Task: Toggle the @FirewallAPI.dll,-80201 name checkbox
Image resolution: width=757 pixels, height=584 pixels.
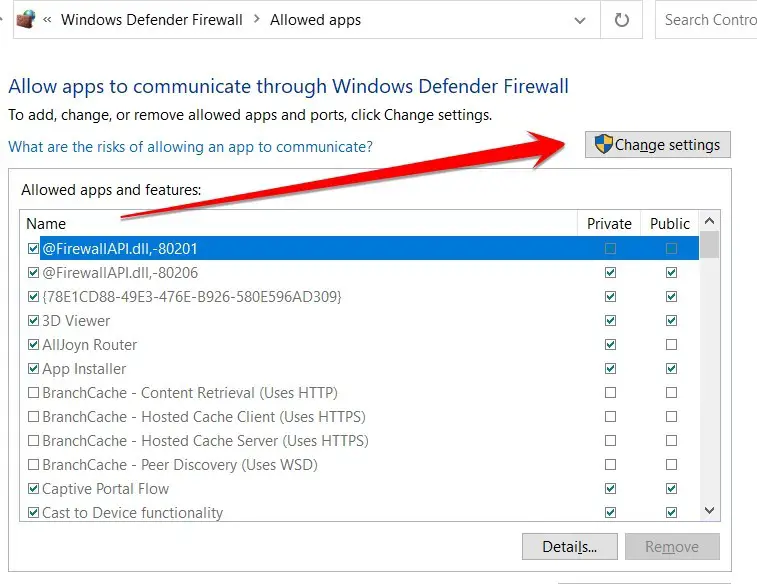Action: pos(33,249)
